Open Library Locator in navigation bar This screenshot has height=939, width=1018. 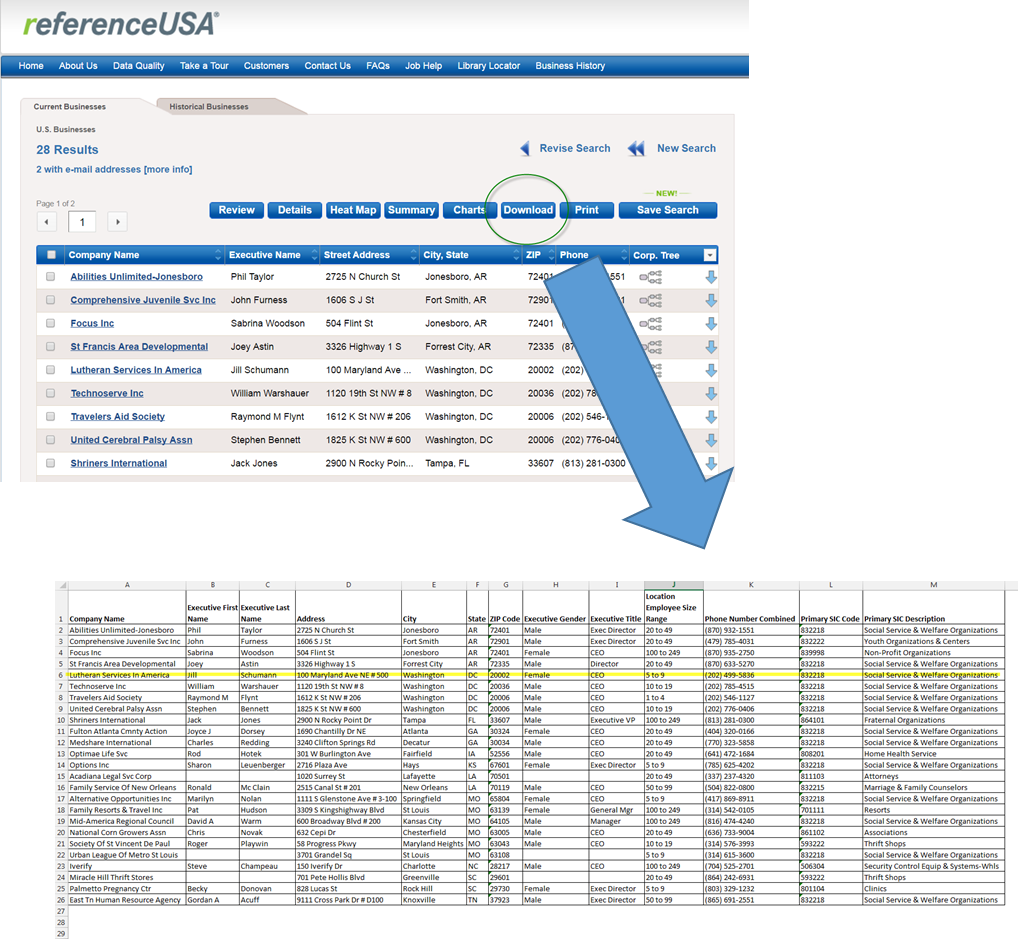[488, 66]
